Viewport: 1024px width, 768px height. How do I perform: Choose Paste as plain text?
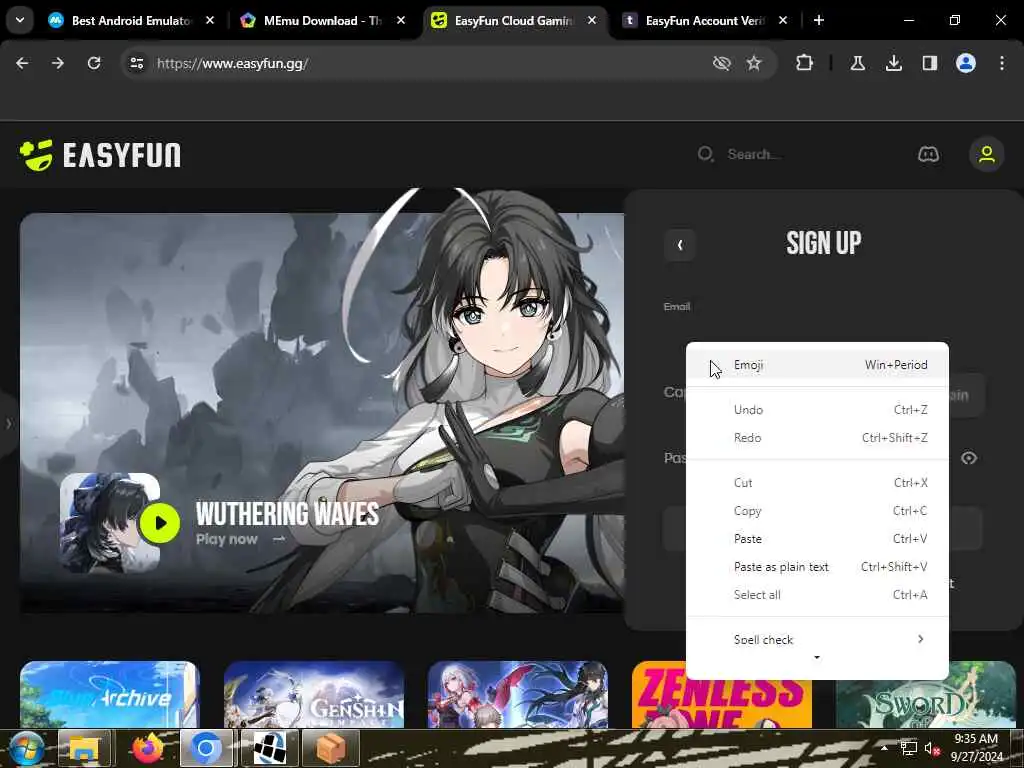click(817, 567)
